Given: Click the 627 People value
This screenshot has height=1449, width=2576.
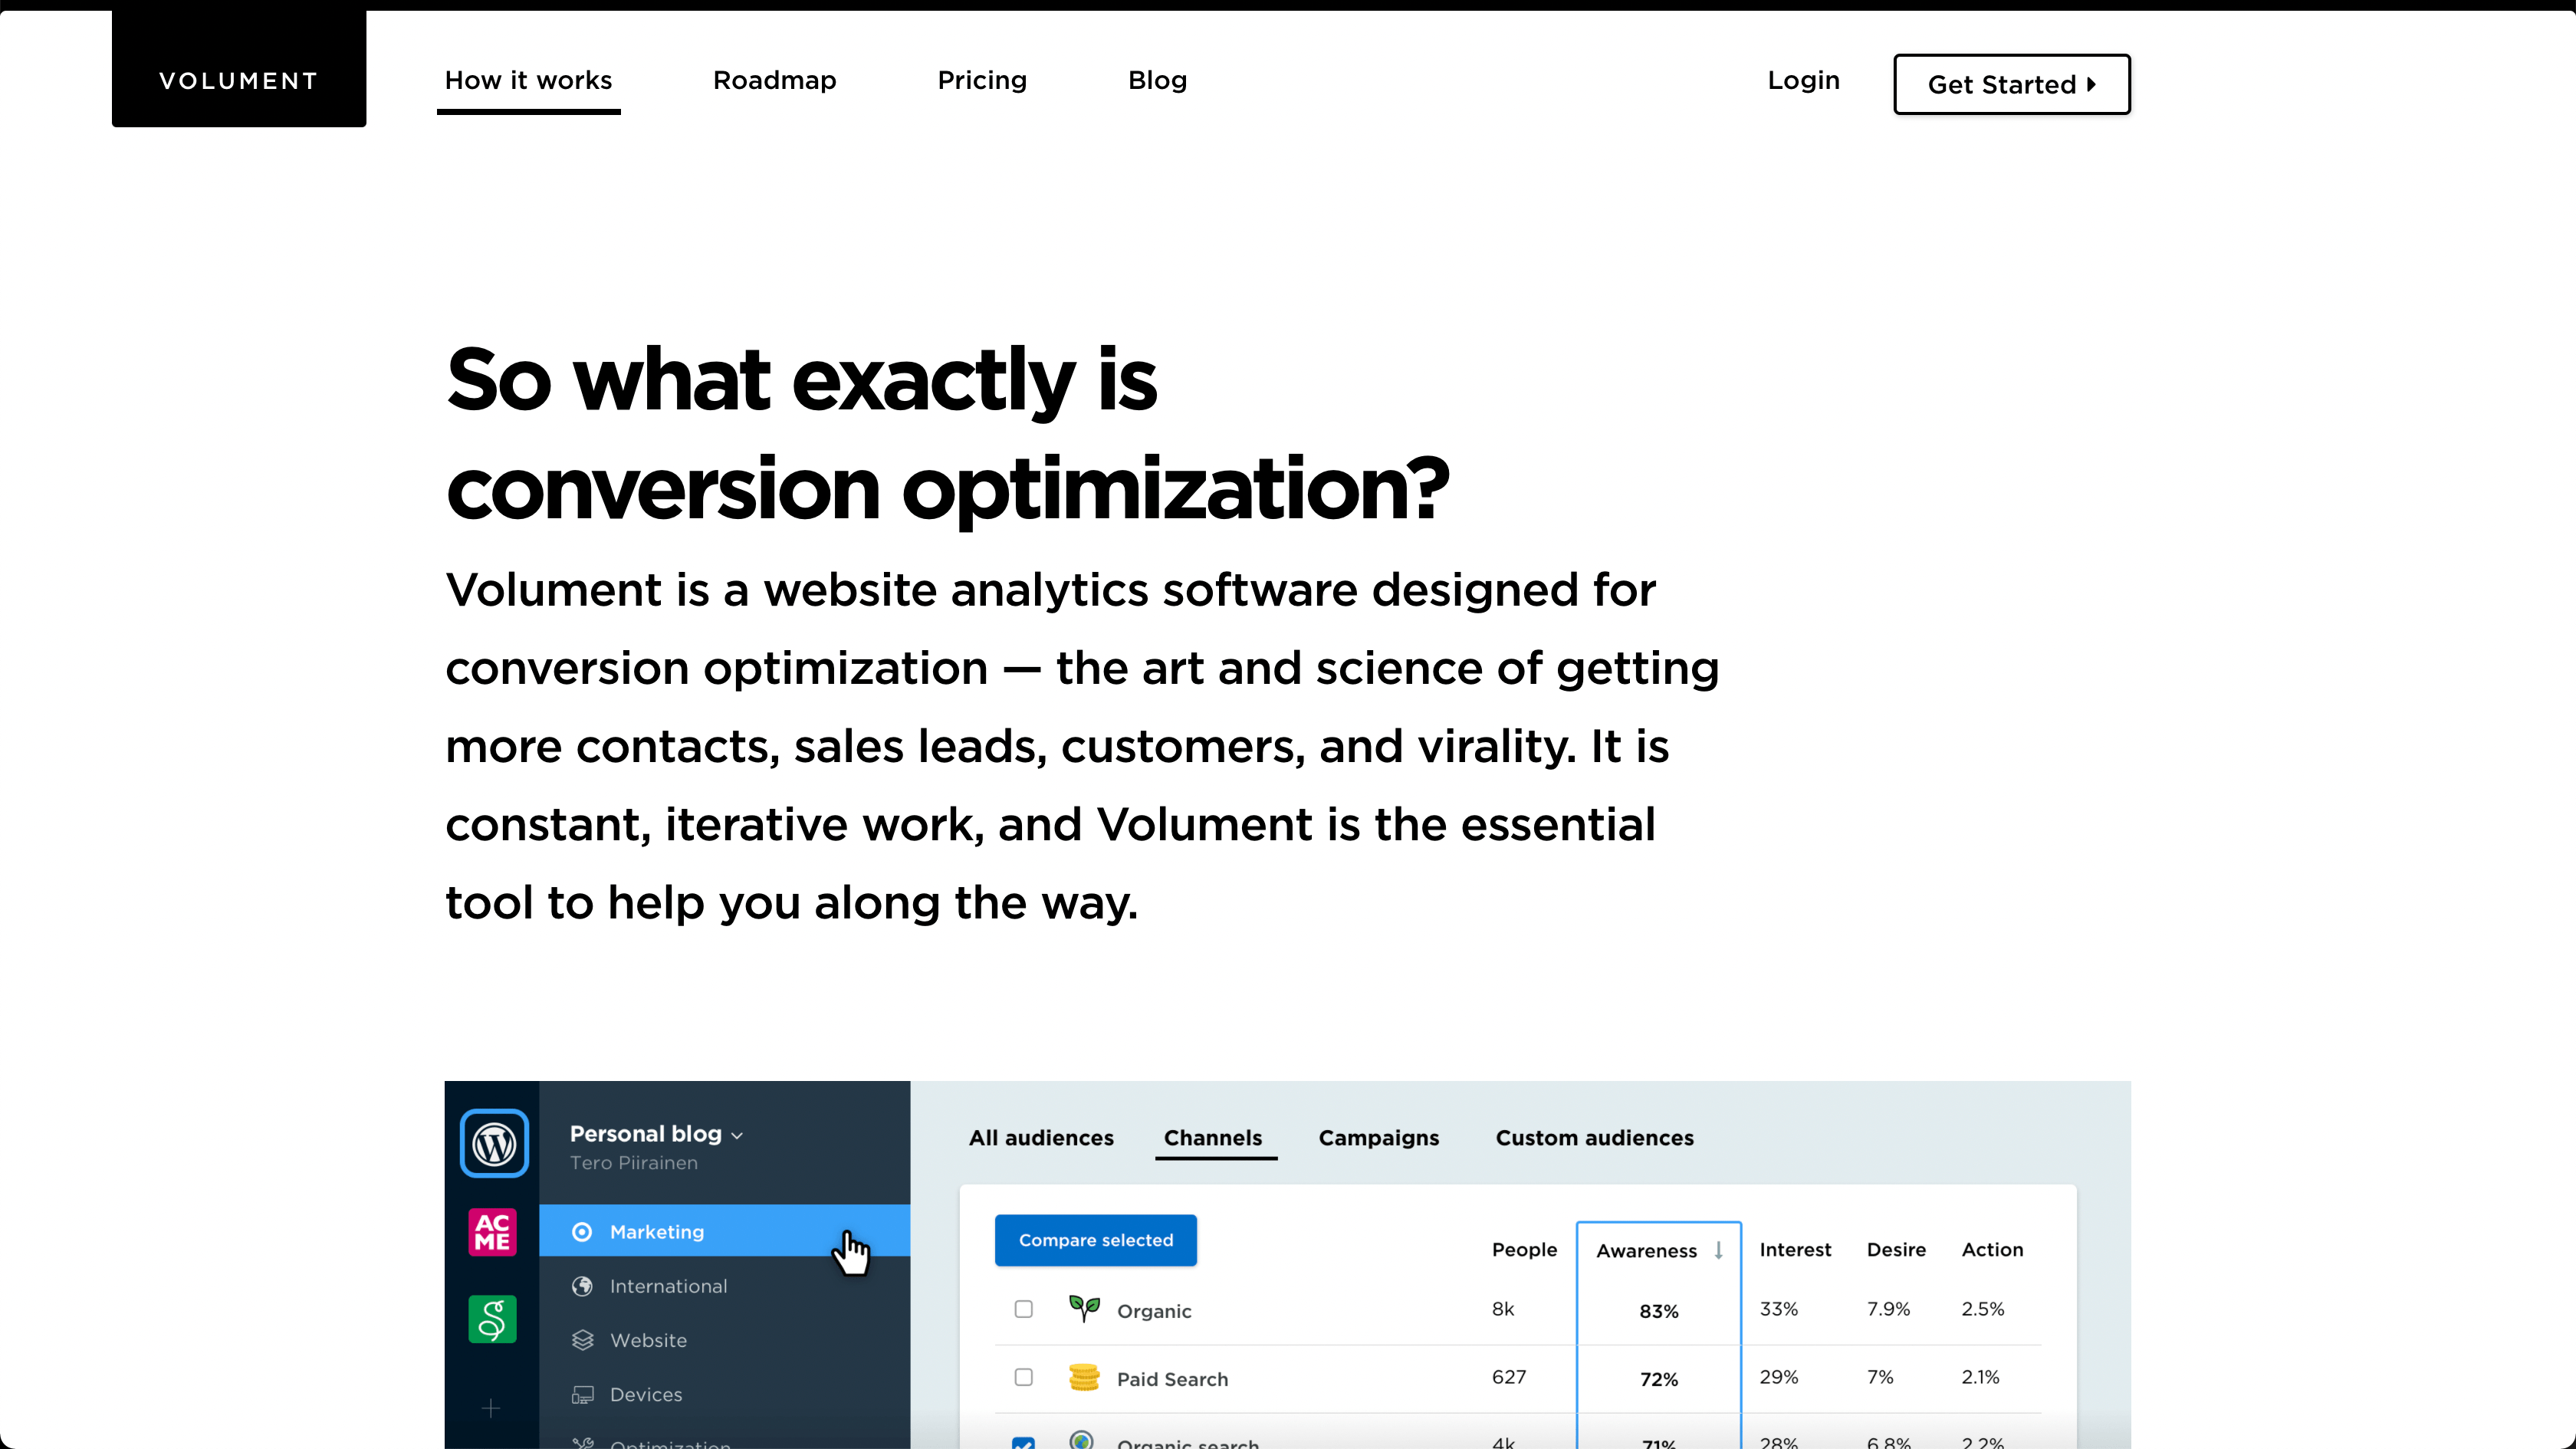Looking at the screenshot, I should pyautogui.click(x=1509, y=1377).
